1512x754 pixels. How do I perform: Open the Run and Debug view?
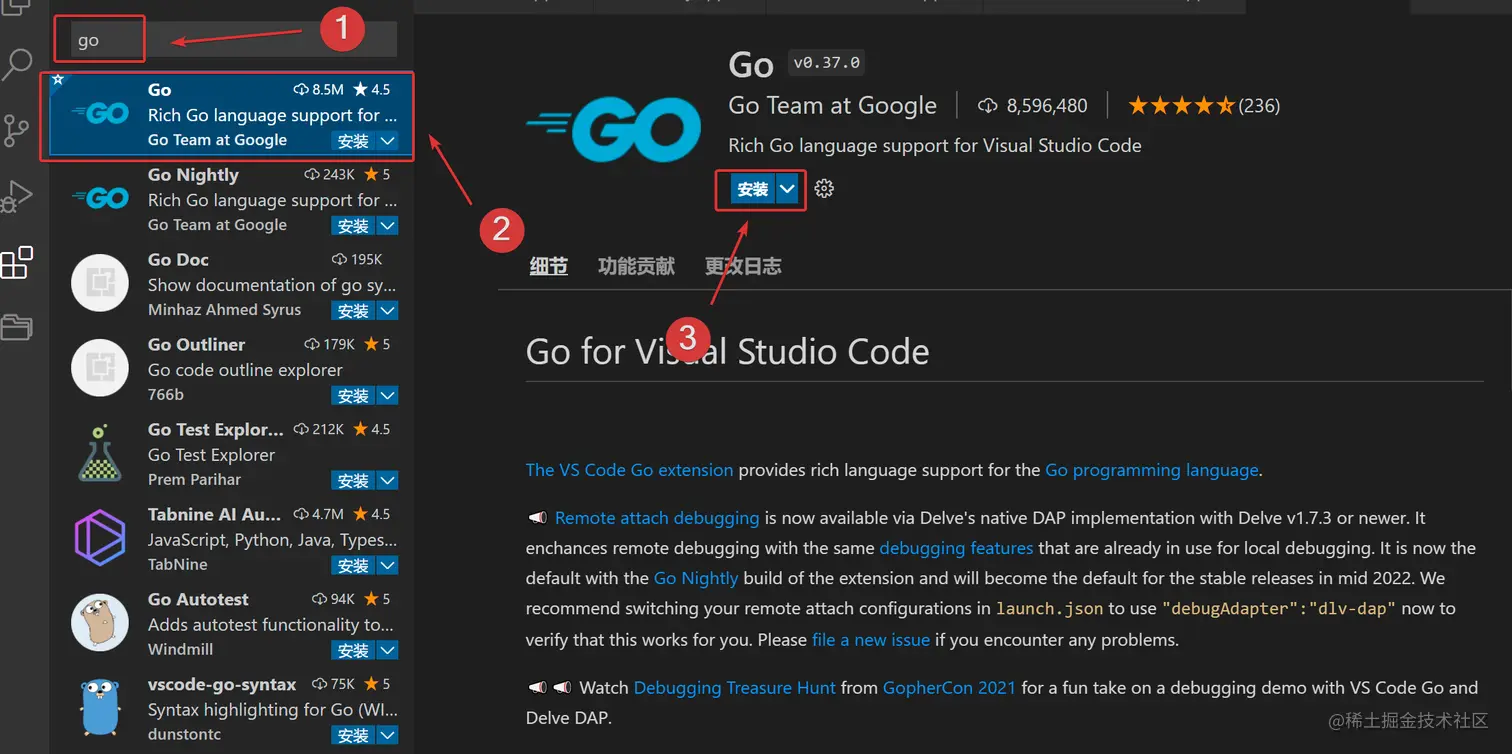[x=17, y=197]
